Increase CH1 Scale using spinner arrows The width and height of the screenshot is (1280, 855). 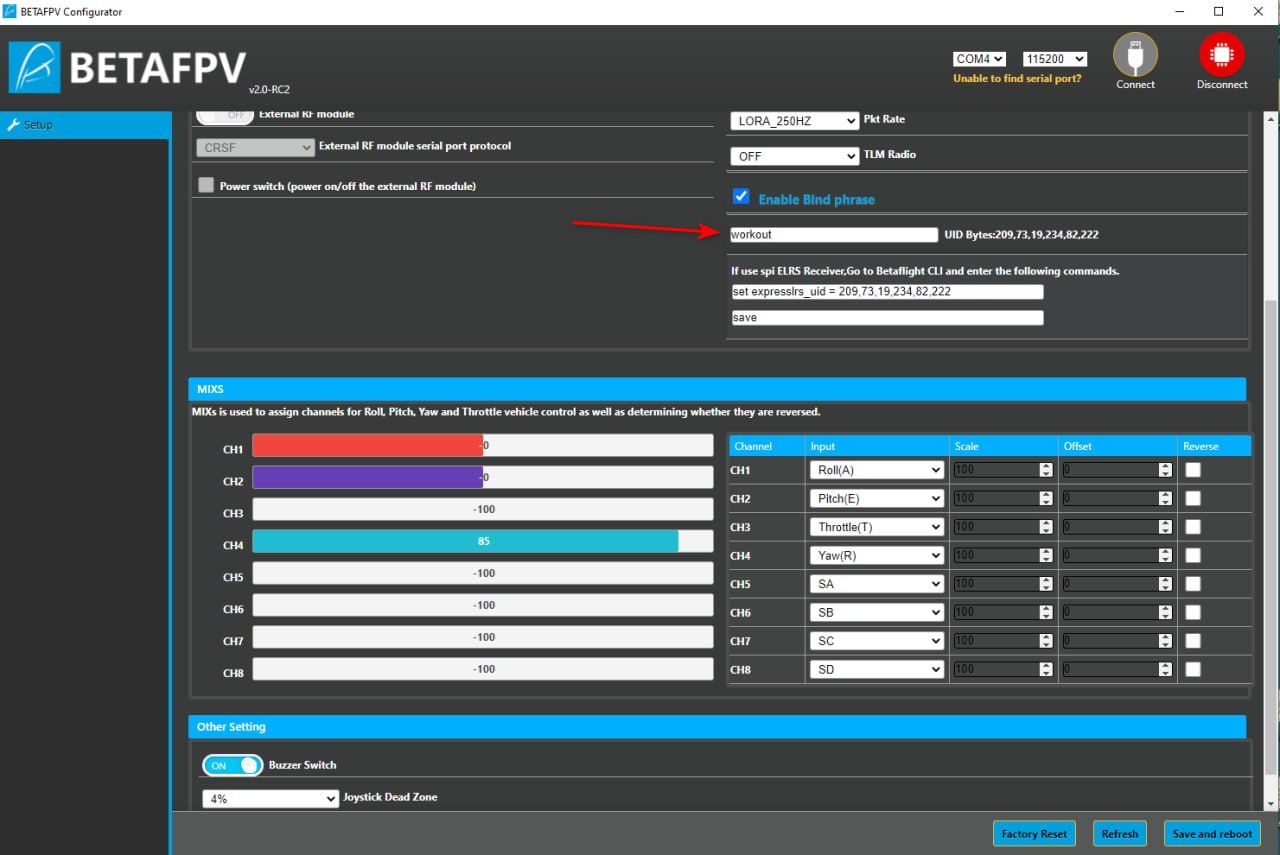[x=1046, y=466]
